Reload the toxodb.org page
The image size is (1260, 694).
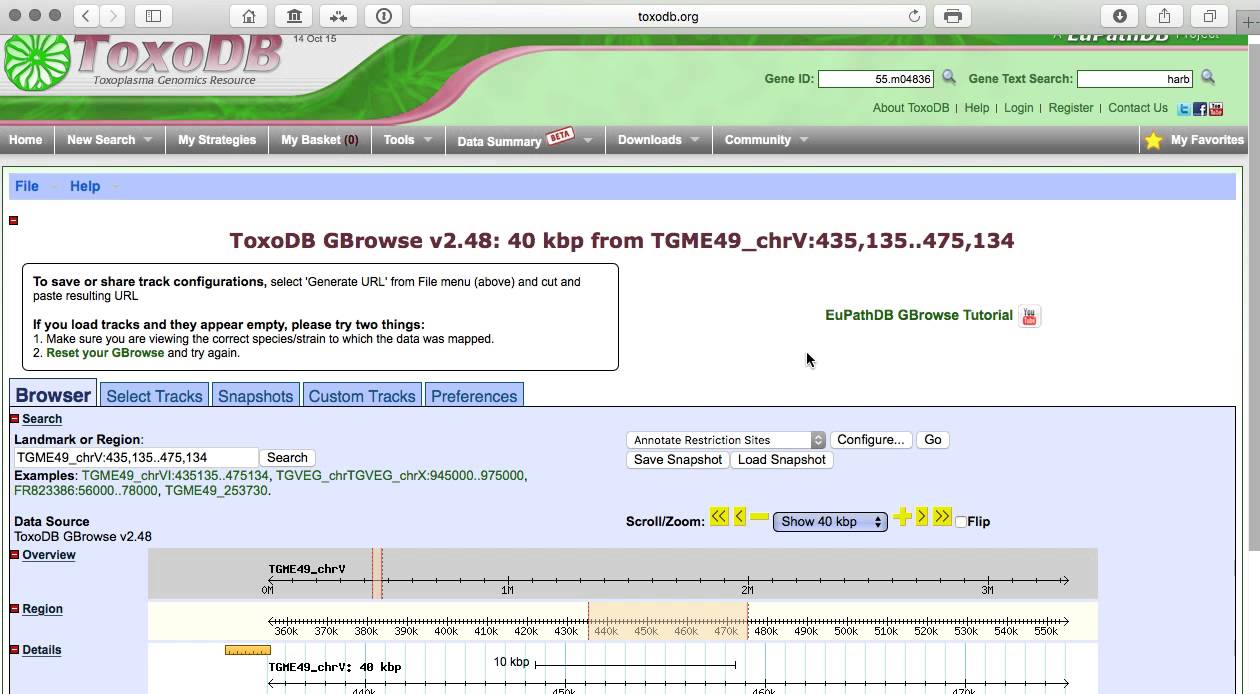coord(914,16)
